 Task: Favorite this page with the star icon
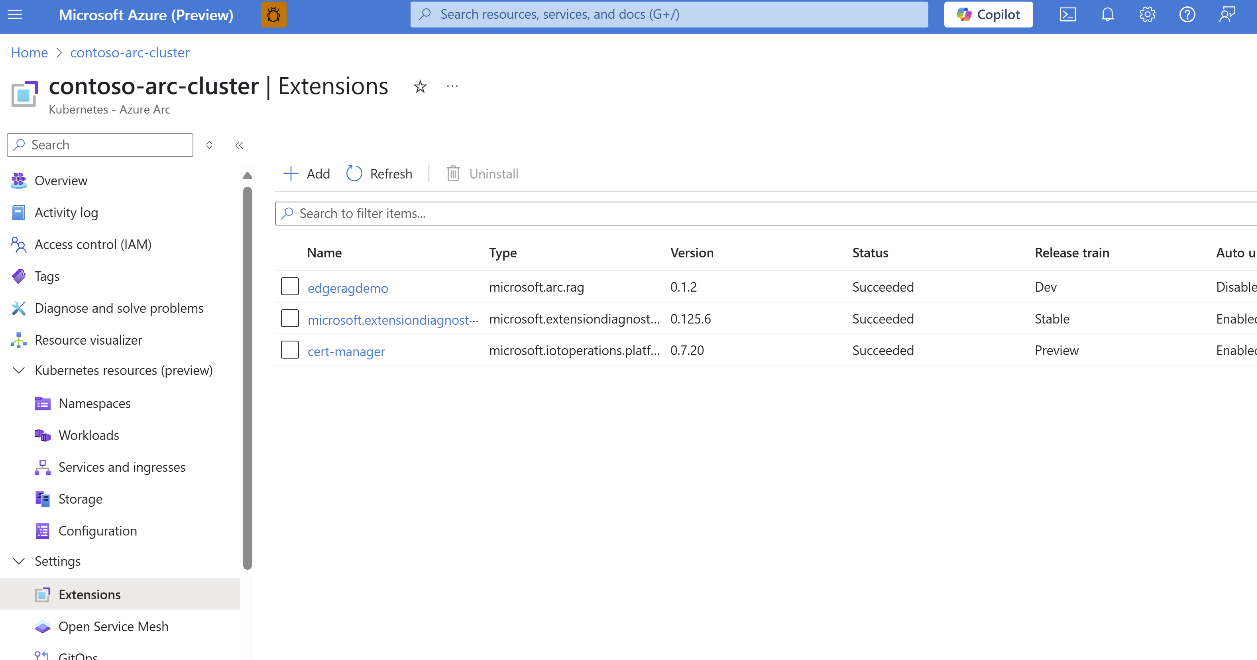point(420,87)
